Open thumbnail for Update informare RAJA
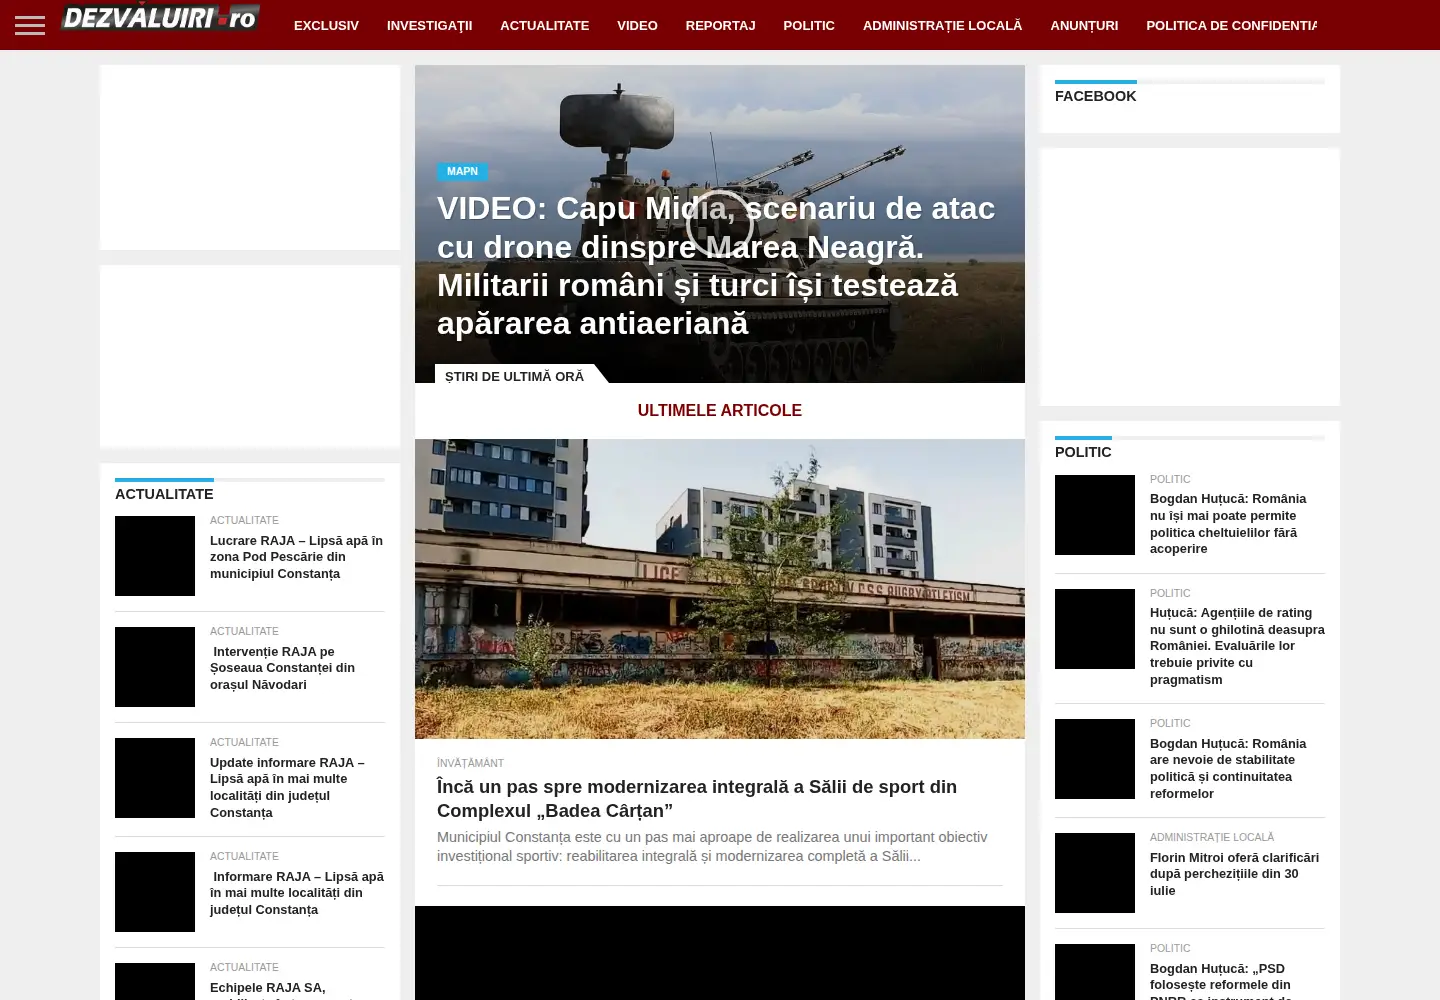 (155, 778)
